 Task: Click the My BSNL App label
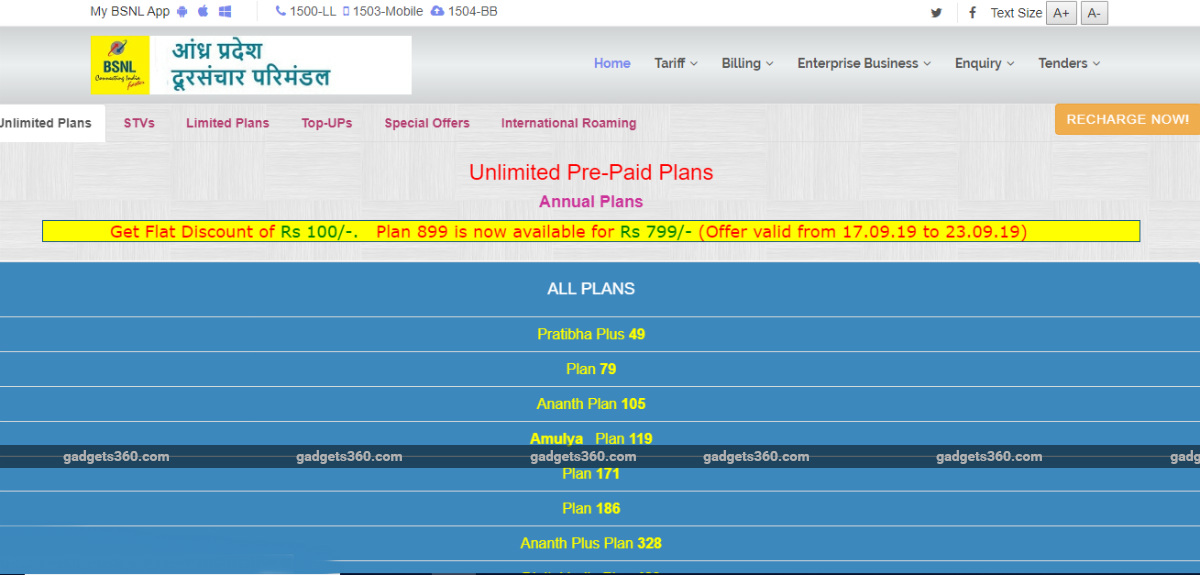pyautogui.click(x=130, y=12)
